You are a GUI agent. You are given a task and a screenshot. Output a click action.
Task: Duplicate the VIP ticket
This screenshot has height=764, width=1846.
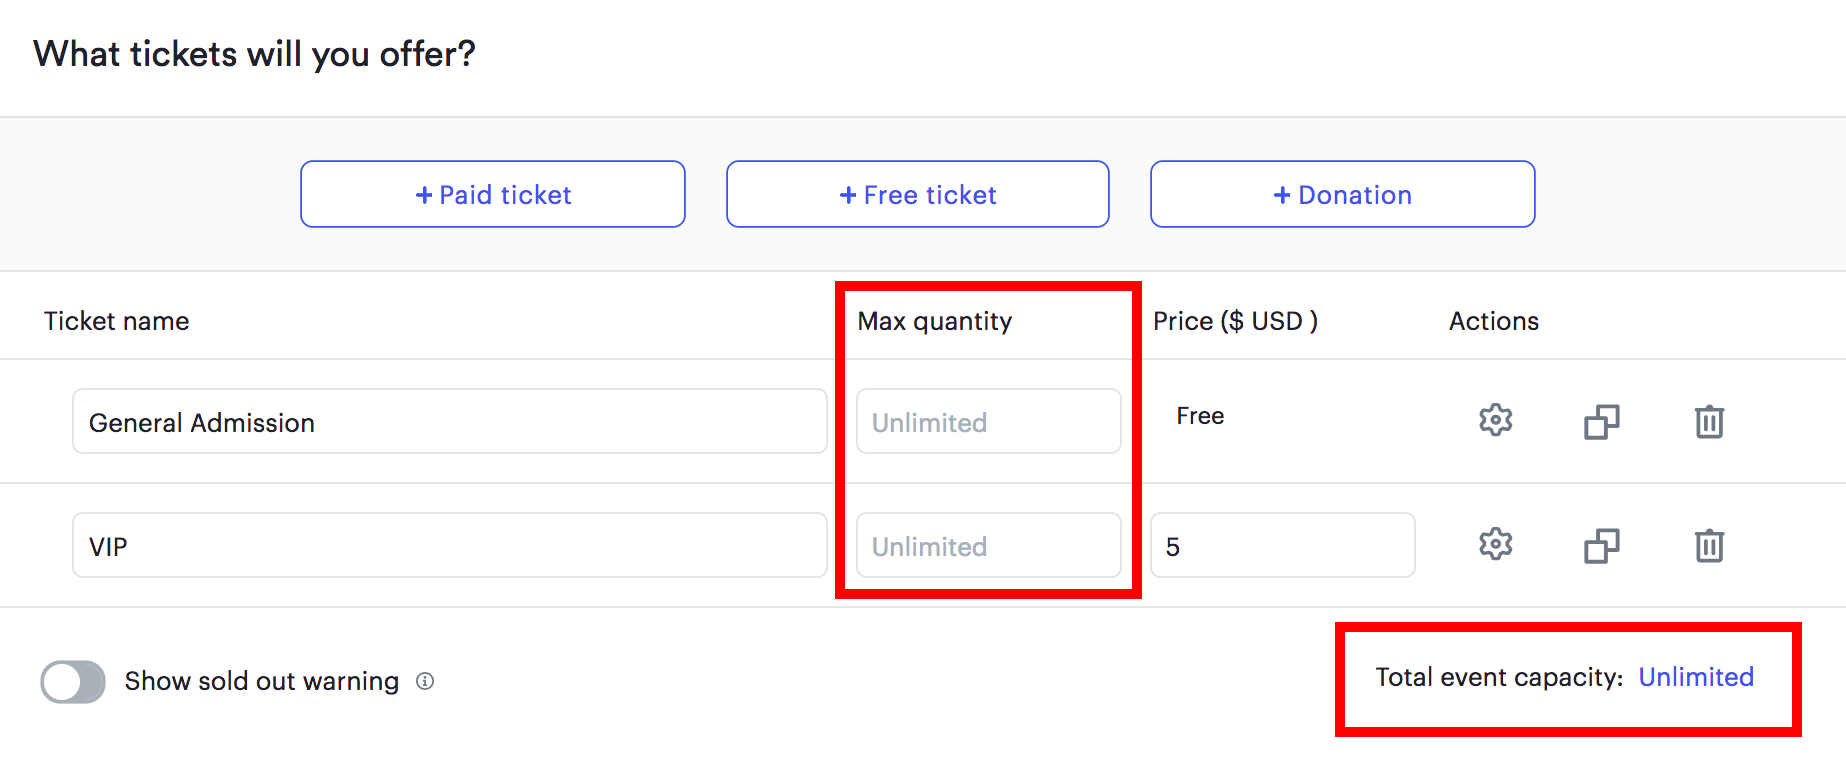coord(1601,546)
